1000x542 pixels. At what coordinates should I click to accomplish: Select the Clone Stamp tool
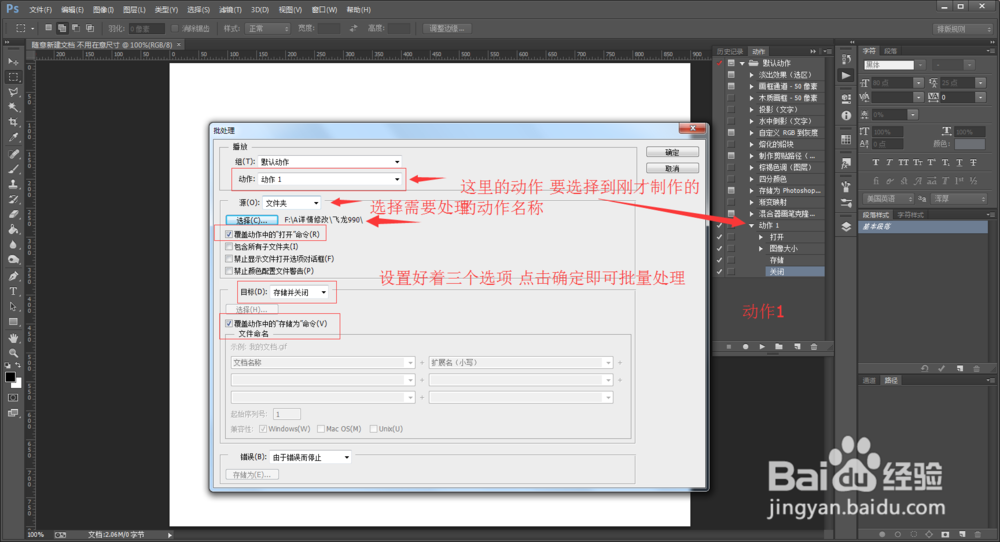pos(13,184)
